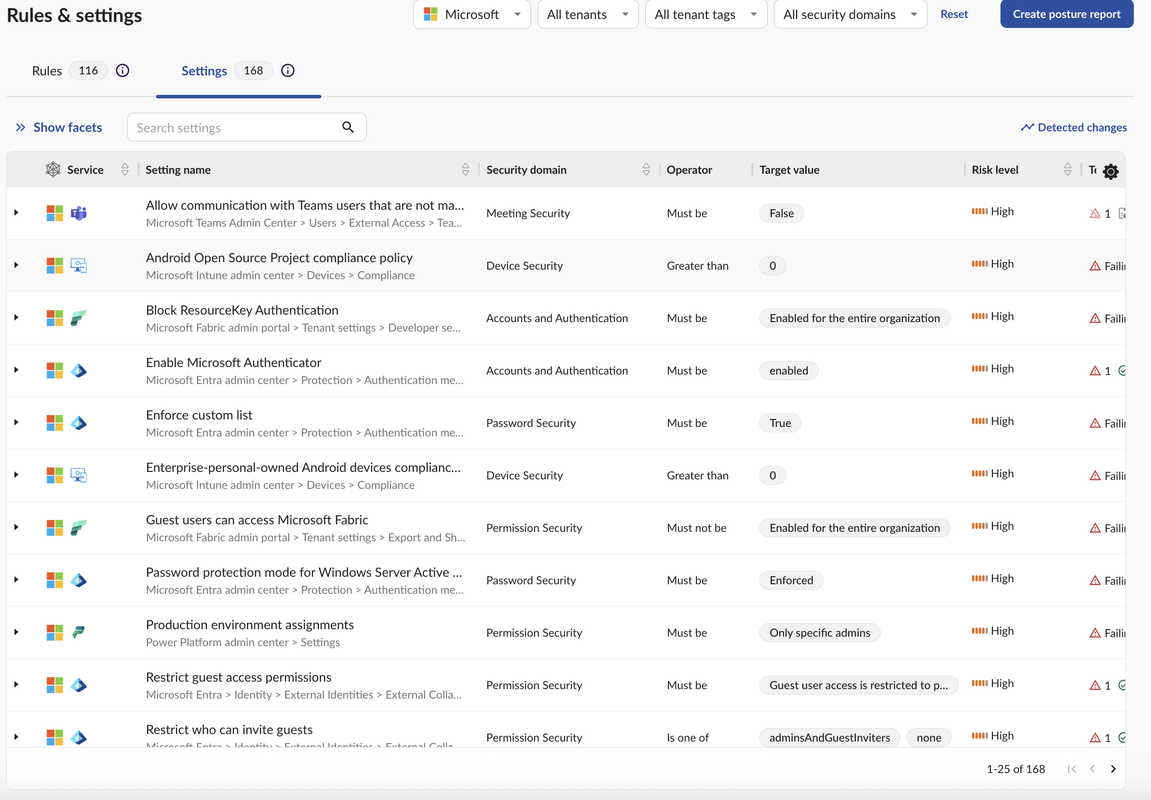Expand the Enforce custom list row
This screenshot has height=800, width=1151.
point(16,423)
